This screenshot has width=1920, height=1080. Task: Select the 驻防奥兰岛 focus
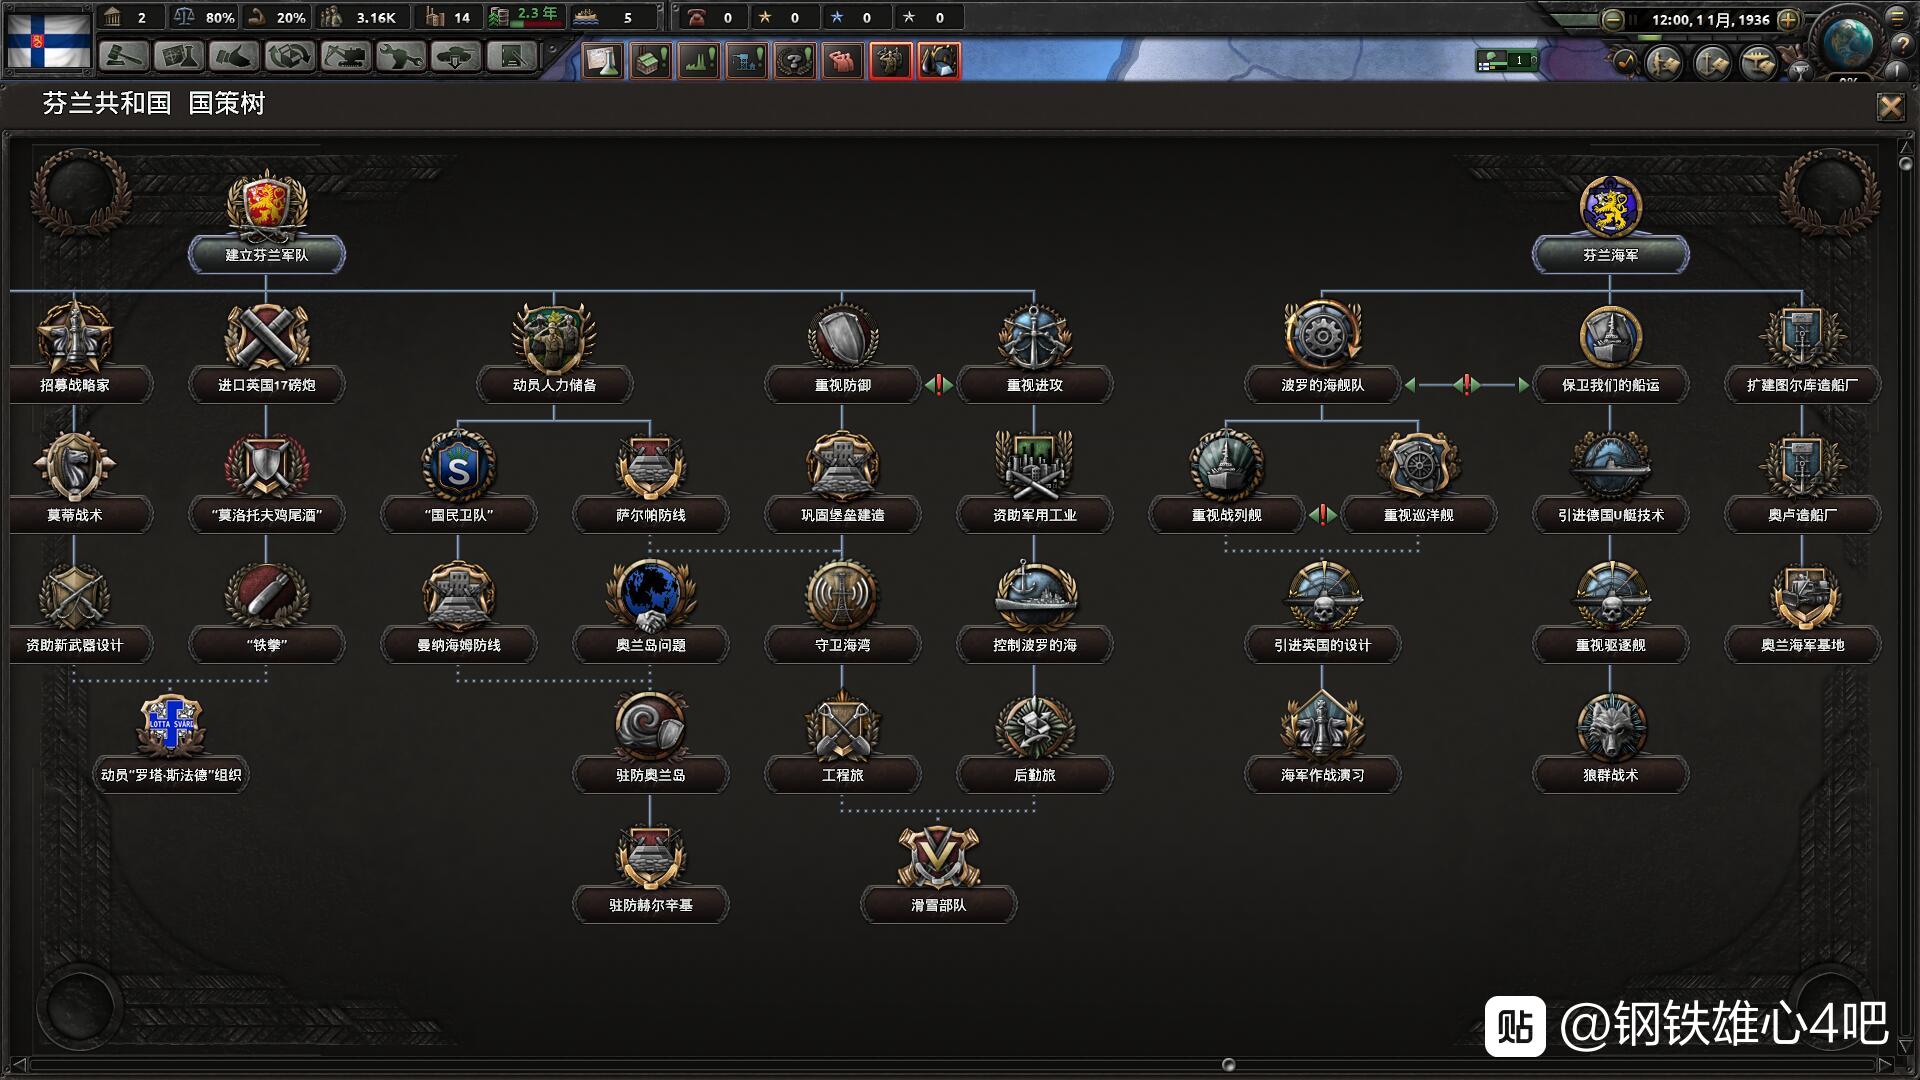650,742
